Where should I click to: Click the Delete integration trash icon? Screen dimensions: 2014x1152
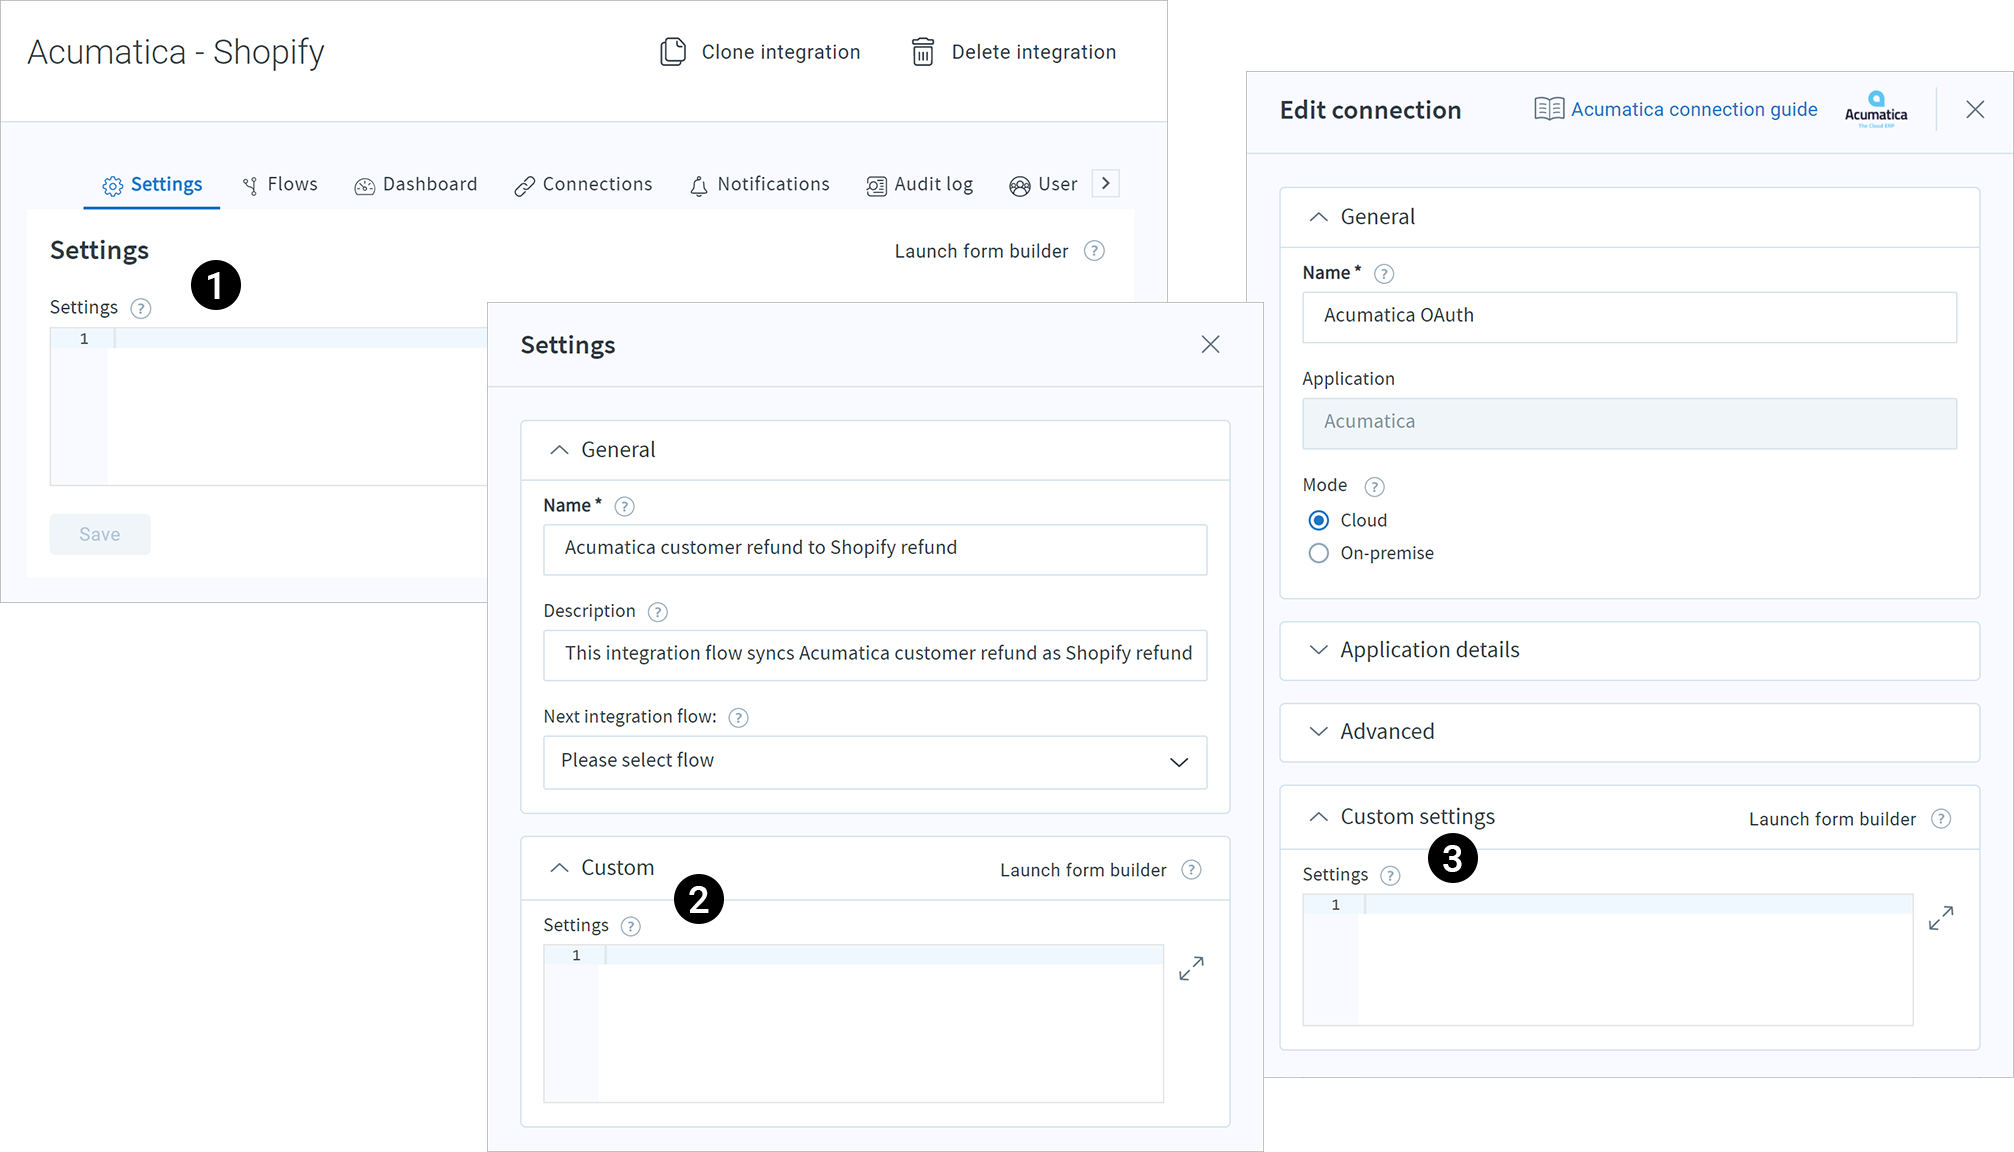[923, 52]
